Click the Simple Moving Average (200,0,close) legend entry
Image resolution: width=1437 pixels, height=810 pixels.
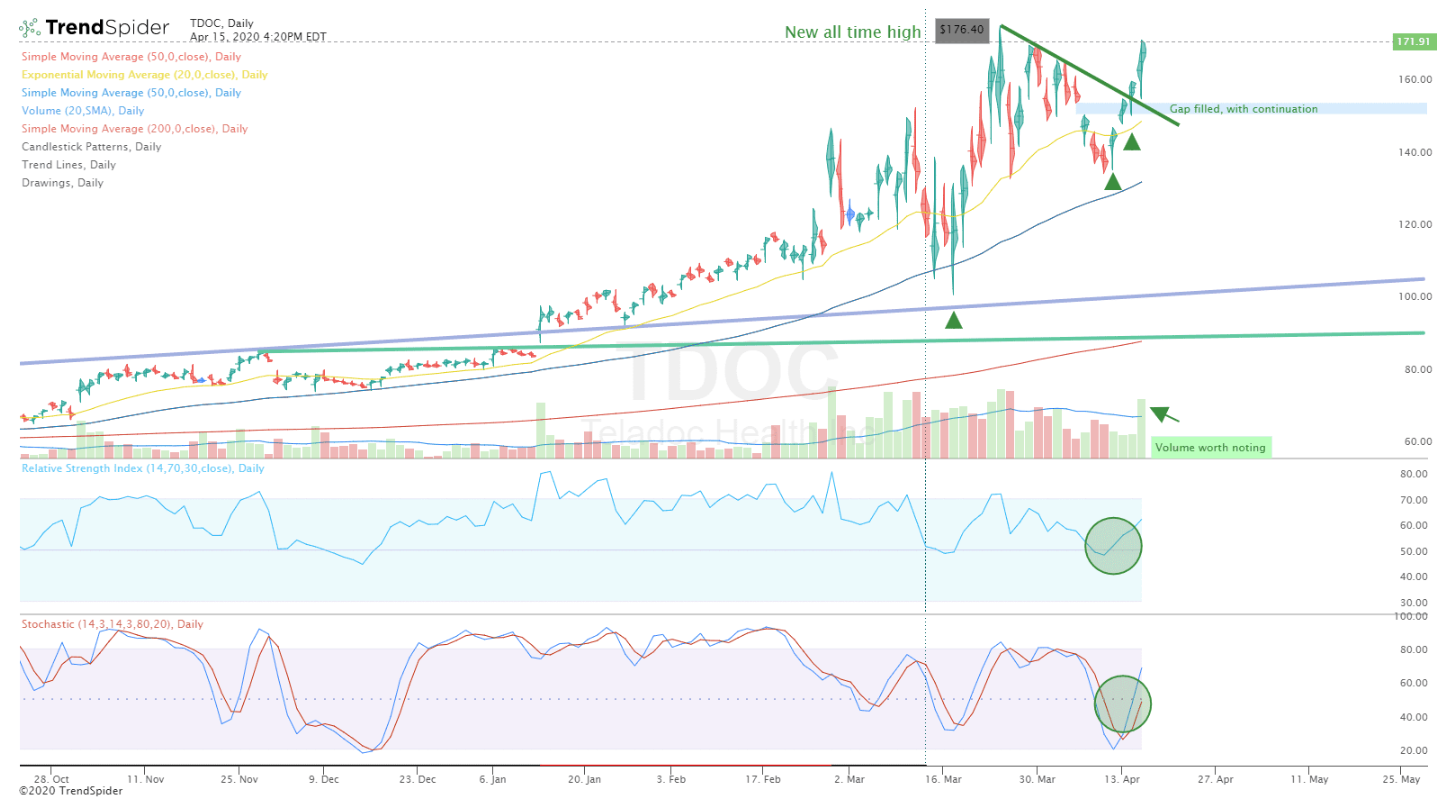point(135,129)
